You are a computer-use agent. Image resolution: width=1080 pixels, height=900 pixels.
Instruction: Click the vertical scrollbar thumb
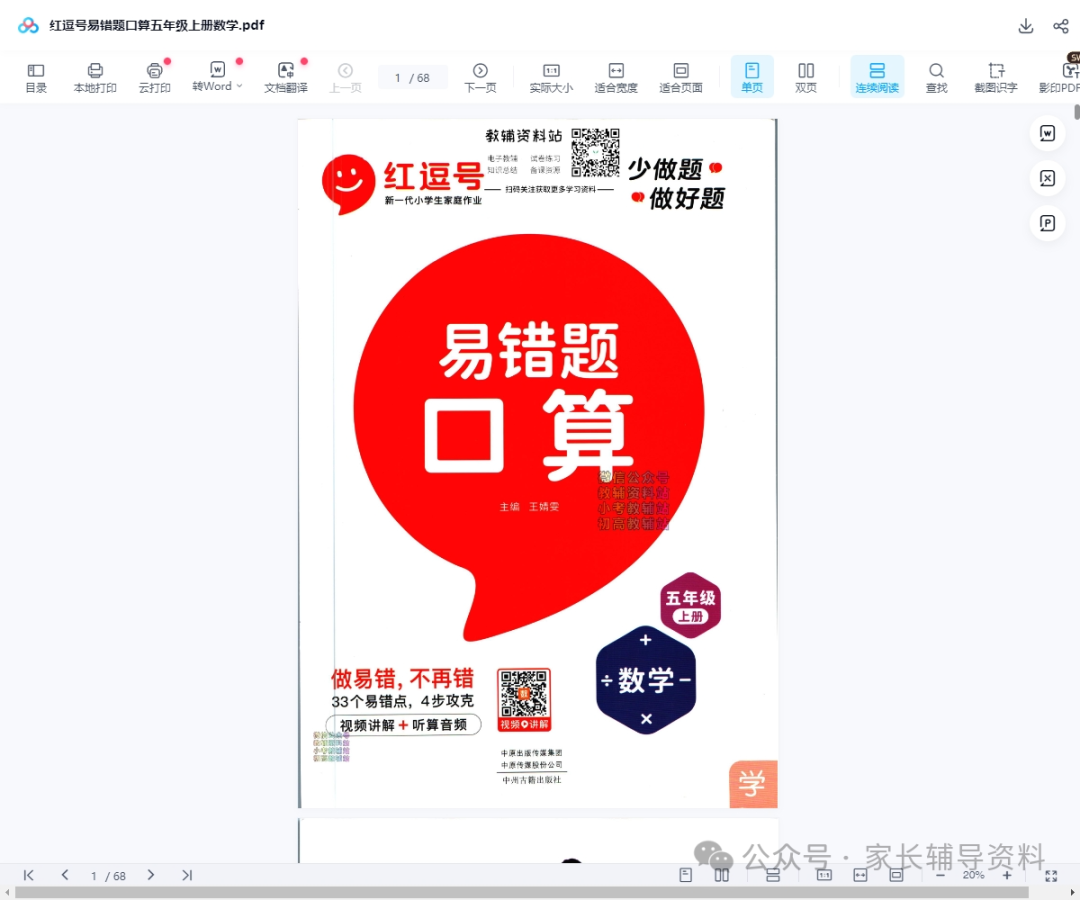coord(1076,112)
